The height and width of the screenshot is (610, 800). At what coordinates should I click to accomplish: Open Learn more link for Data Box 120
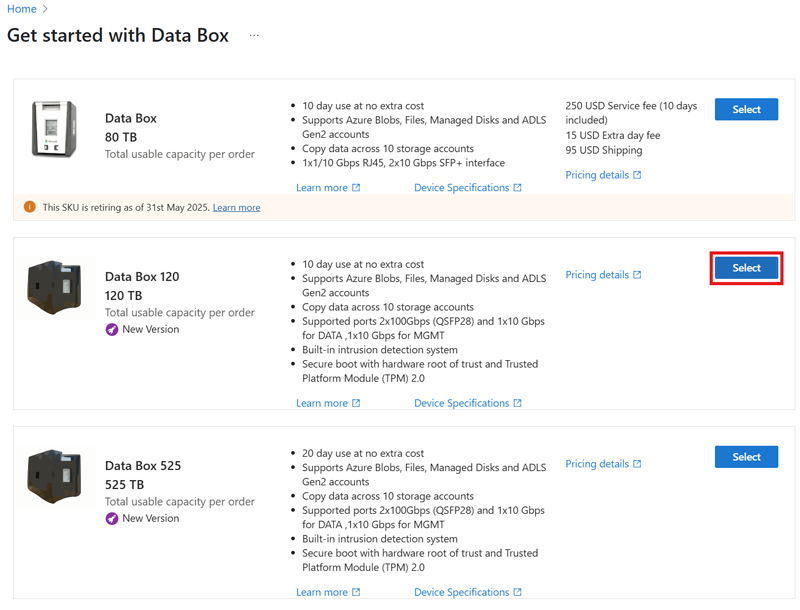point(322,404)
